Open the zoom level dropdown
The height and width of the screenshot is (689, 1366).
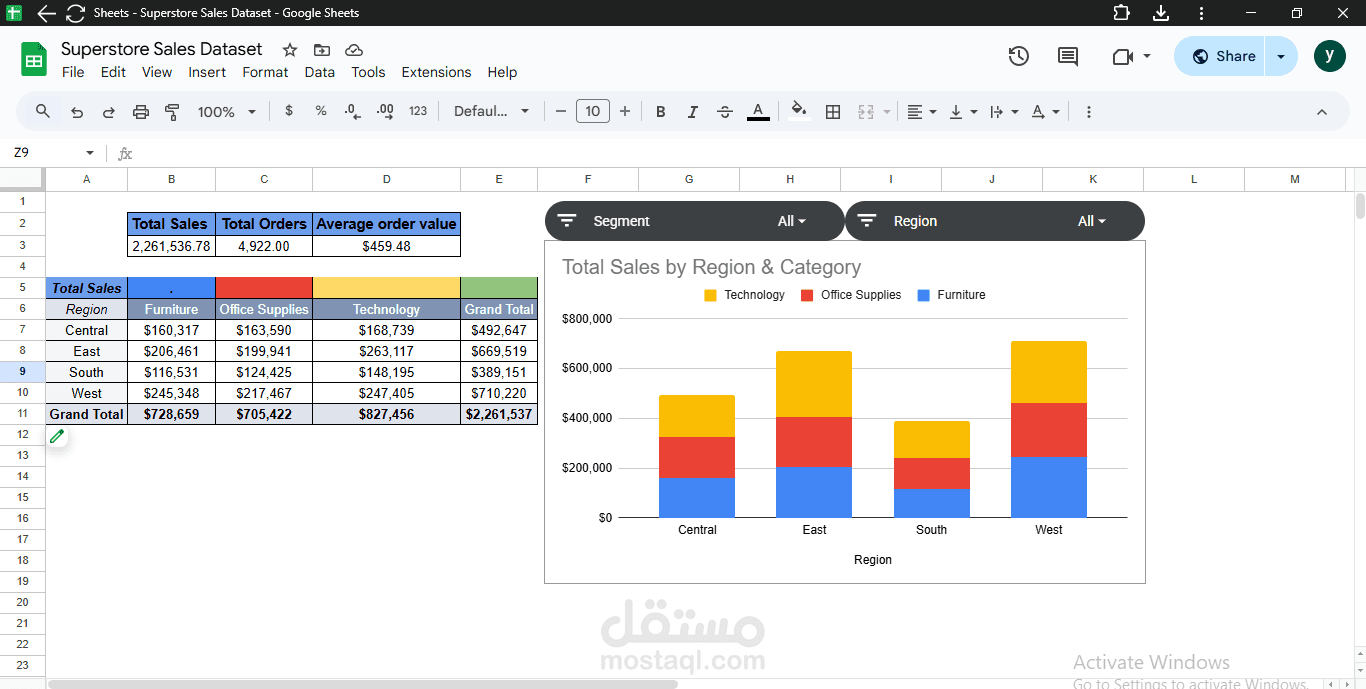227,112
